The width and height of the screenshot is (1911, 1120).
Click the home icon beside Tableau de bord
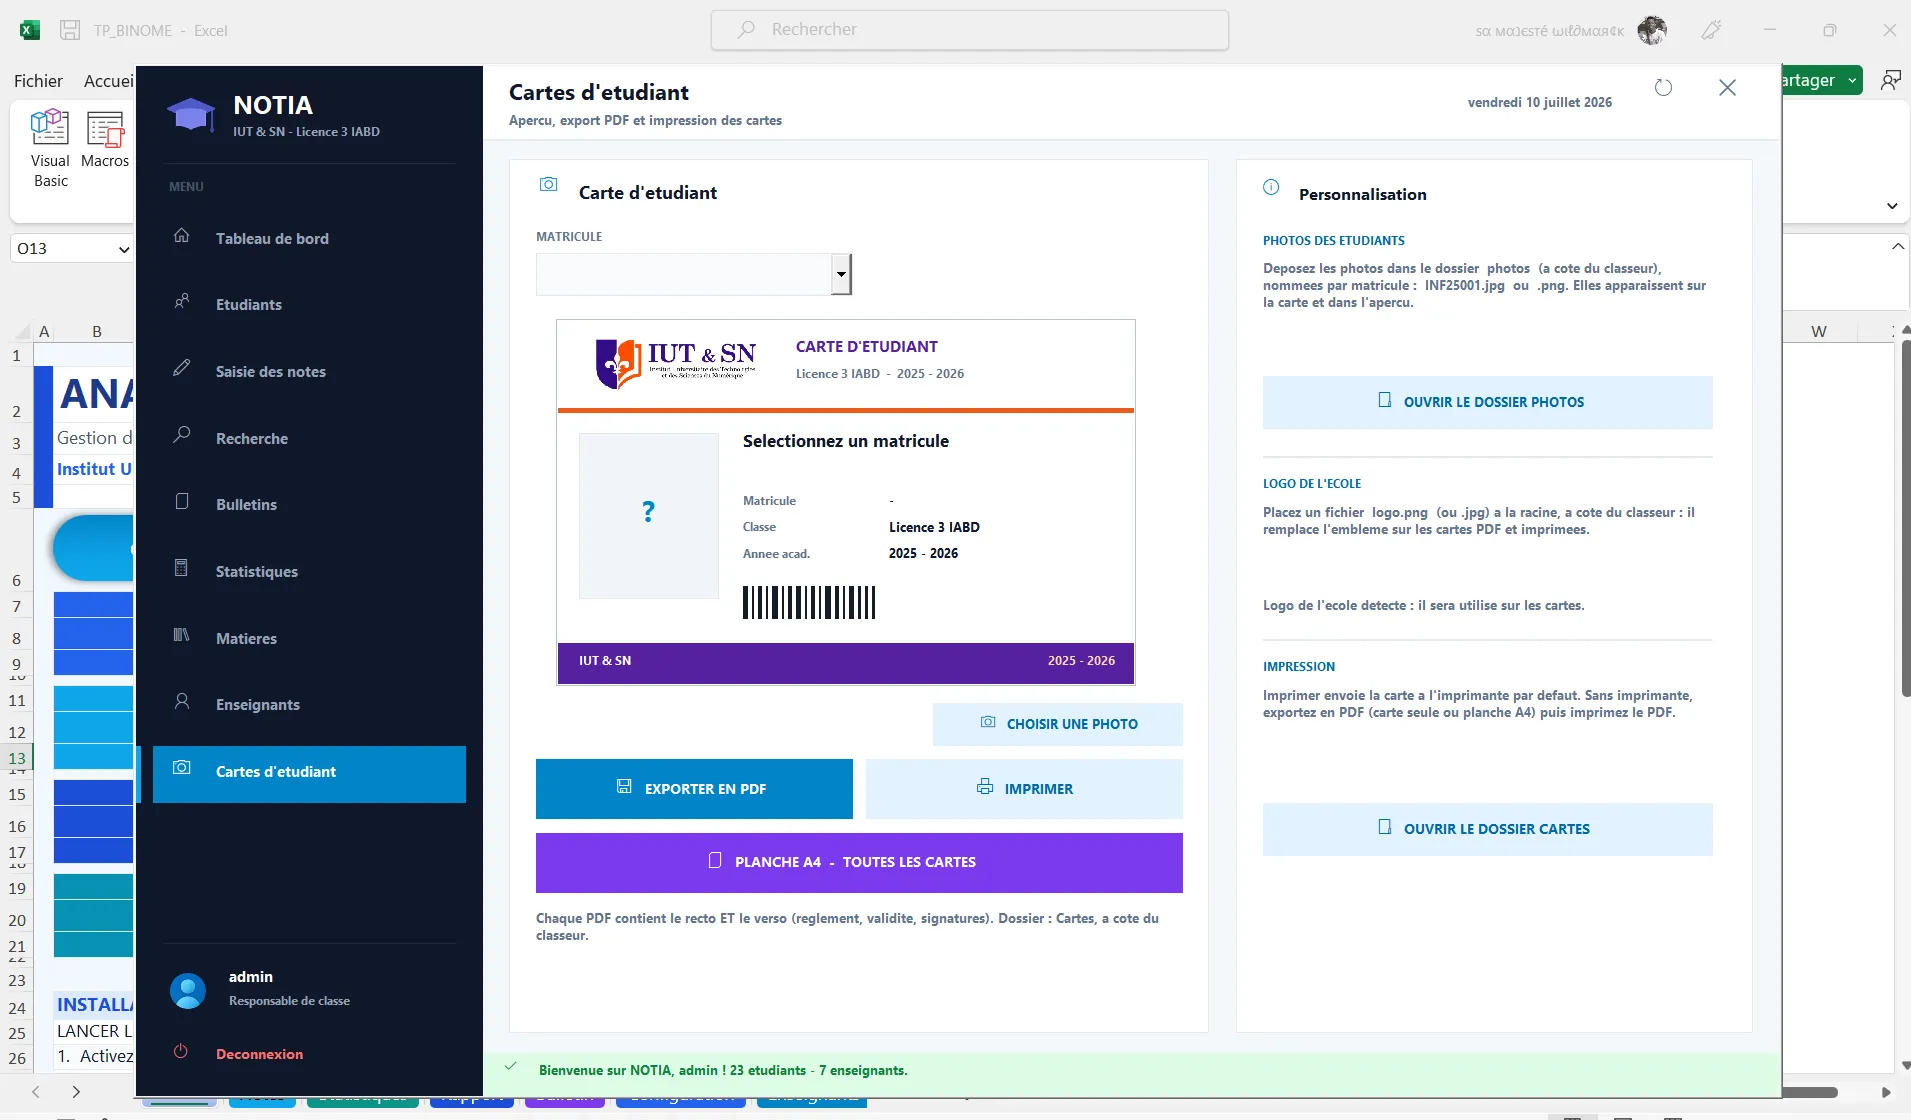(181, 236)
